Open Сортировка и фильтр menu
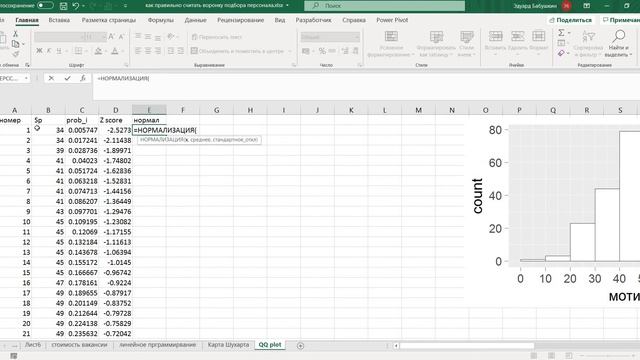 pyautogui.click(x=588, y=44)
